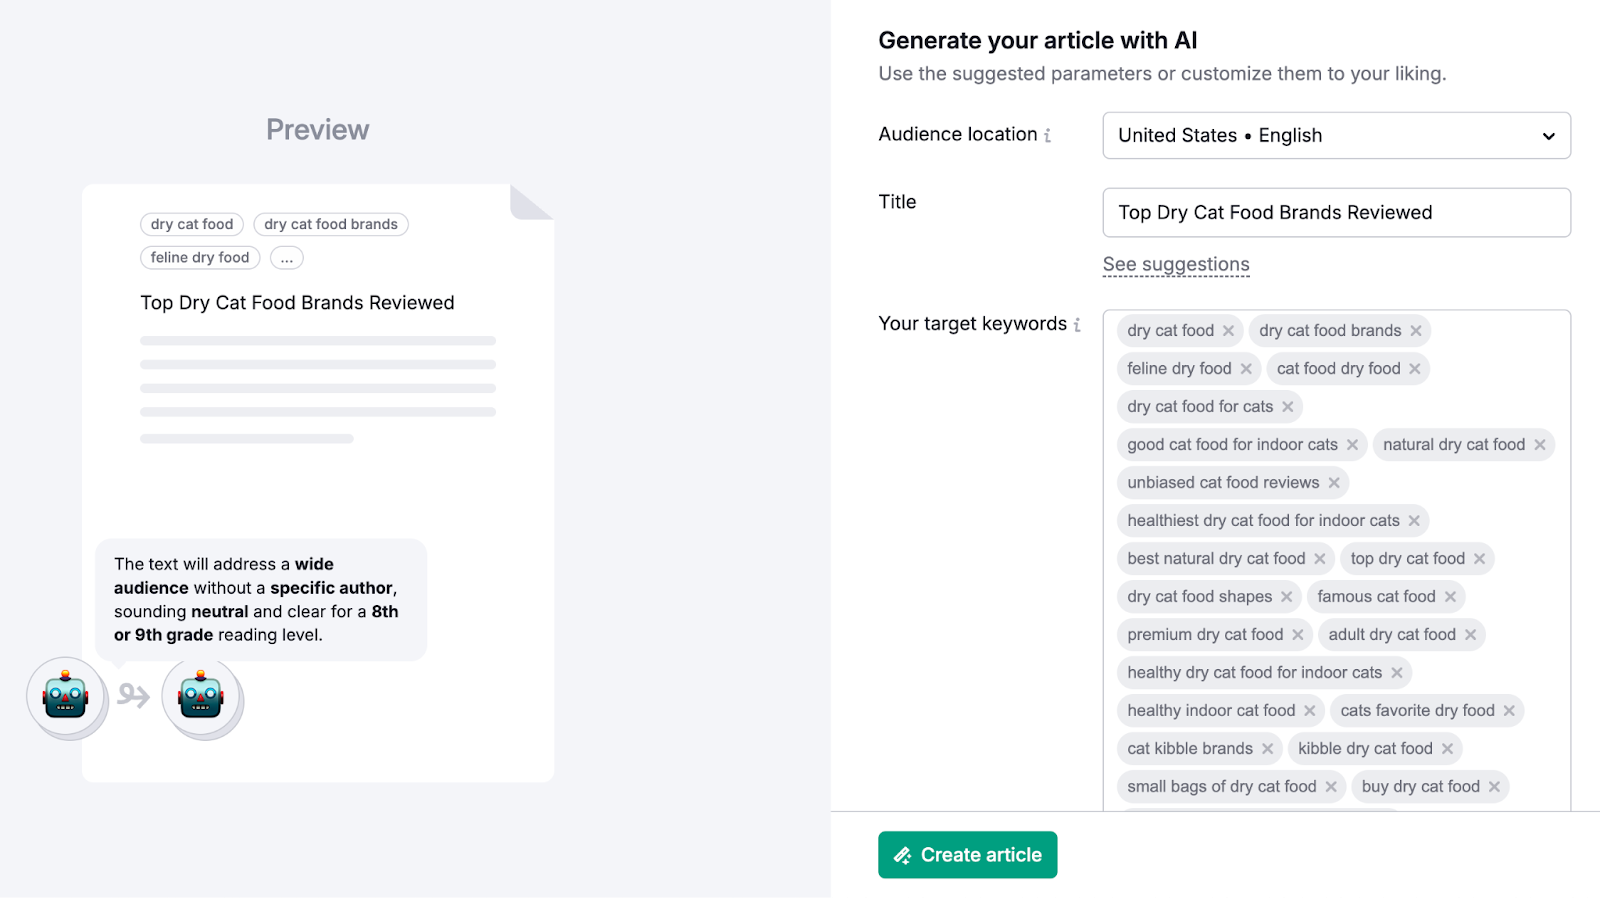Click the 'dry cat food brands' preview tag
This screenshot has height=898, width=1600.
coord(331,225)
